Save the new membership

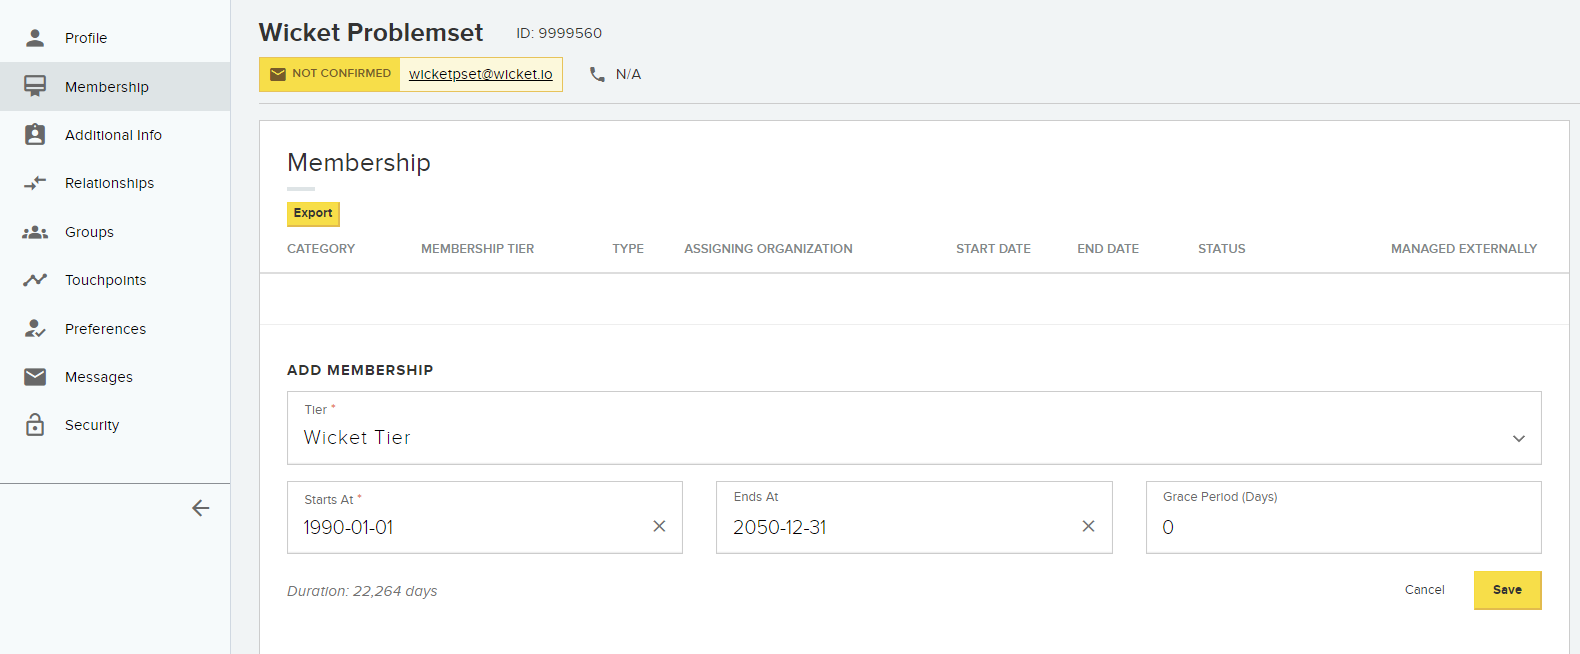1507,590
